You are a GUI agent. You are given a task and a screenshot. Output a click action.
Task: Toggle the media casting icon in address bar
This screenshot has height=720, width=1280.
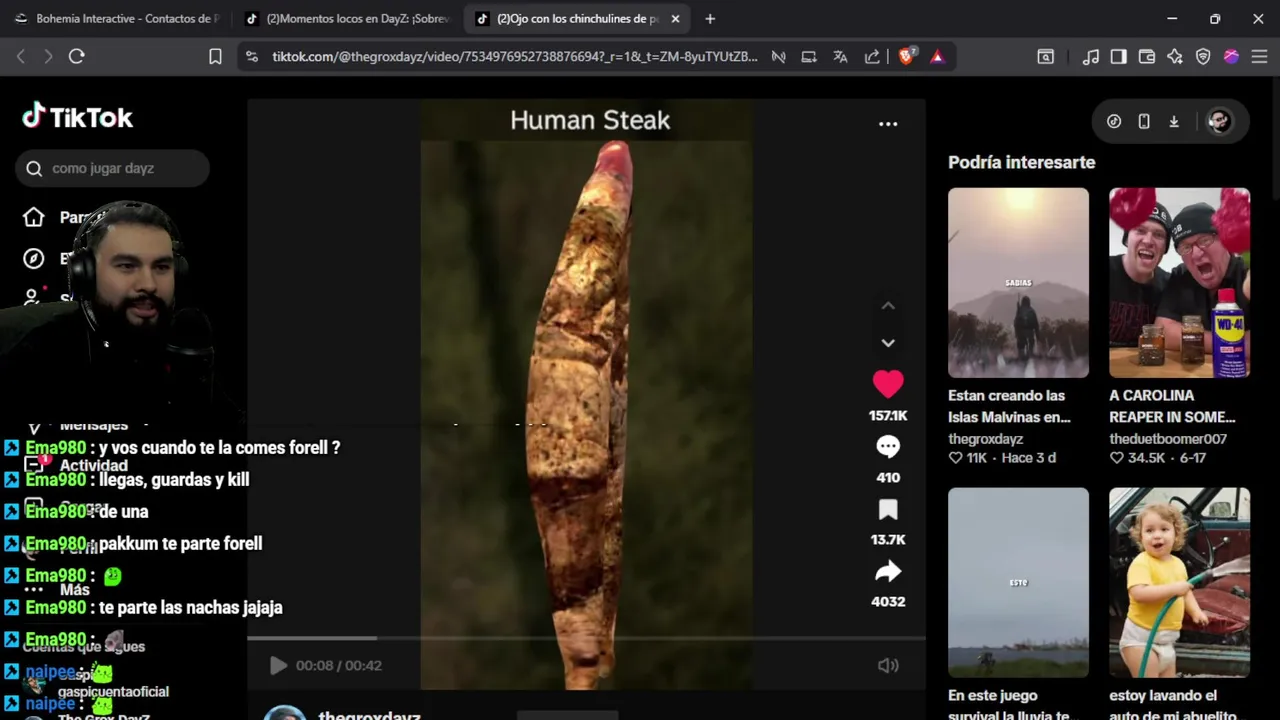click(778, 57)
